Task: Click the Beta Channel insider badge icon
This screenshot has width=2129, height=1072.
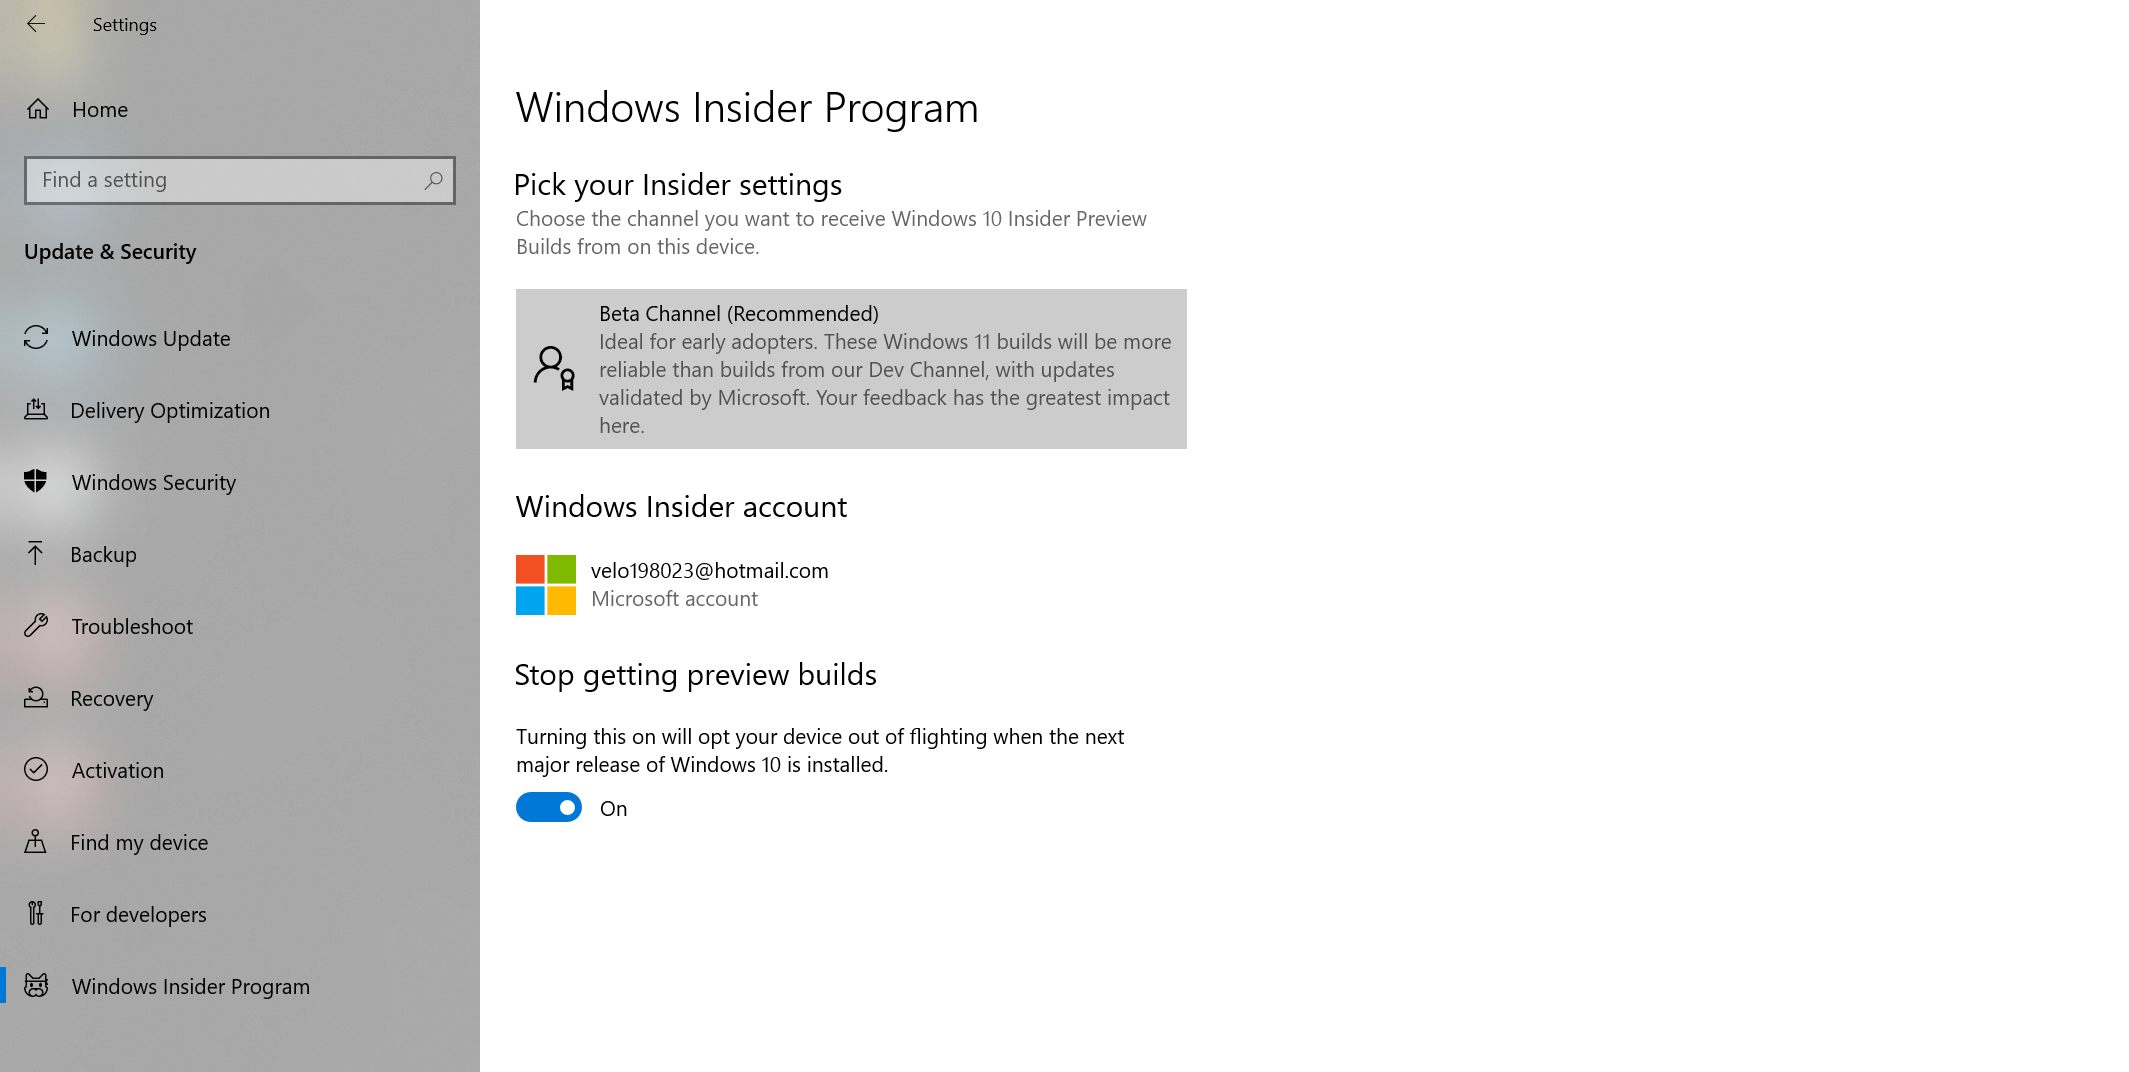Action: tap(554, 368)
